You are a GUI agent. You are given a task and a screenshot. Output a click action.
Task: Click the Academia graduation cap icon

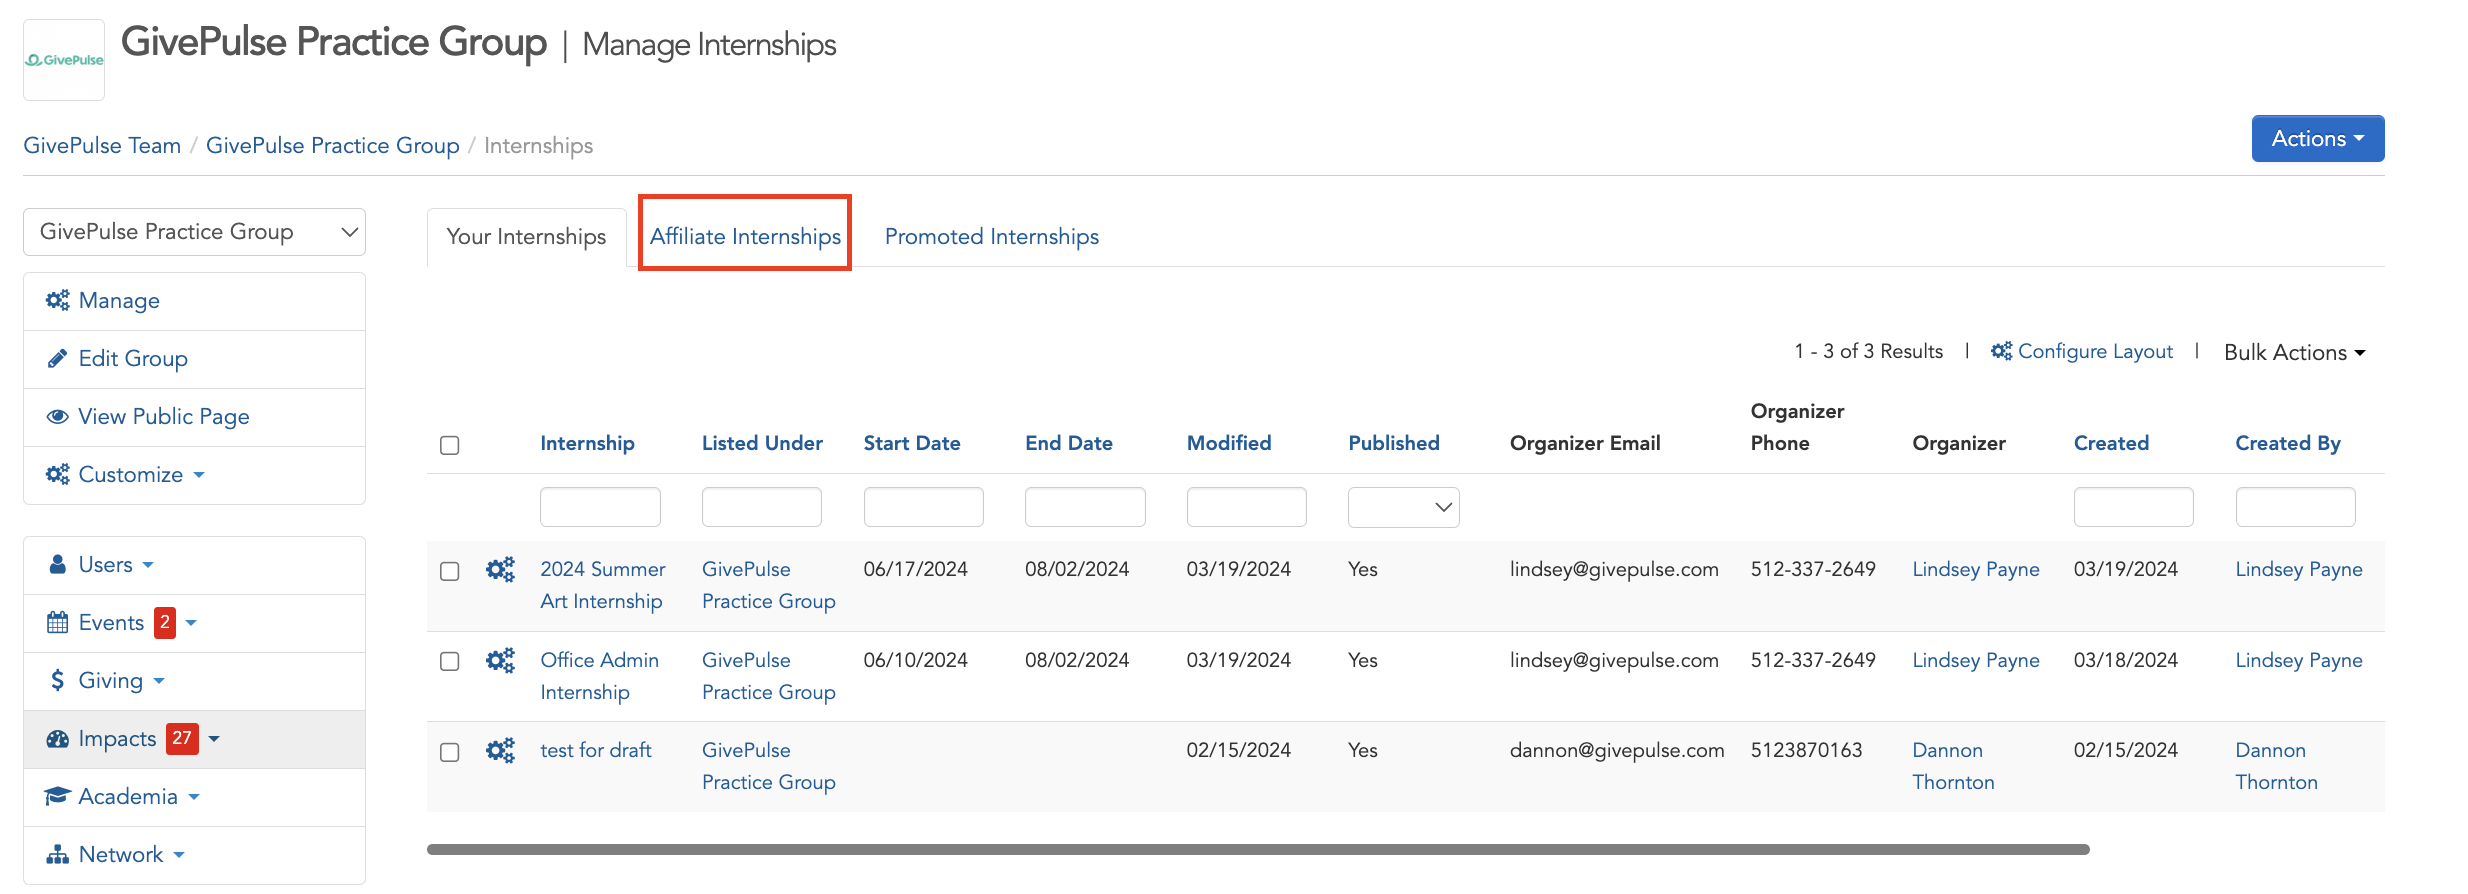(x=58, y=796)
